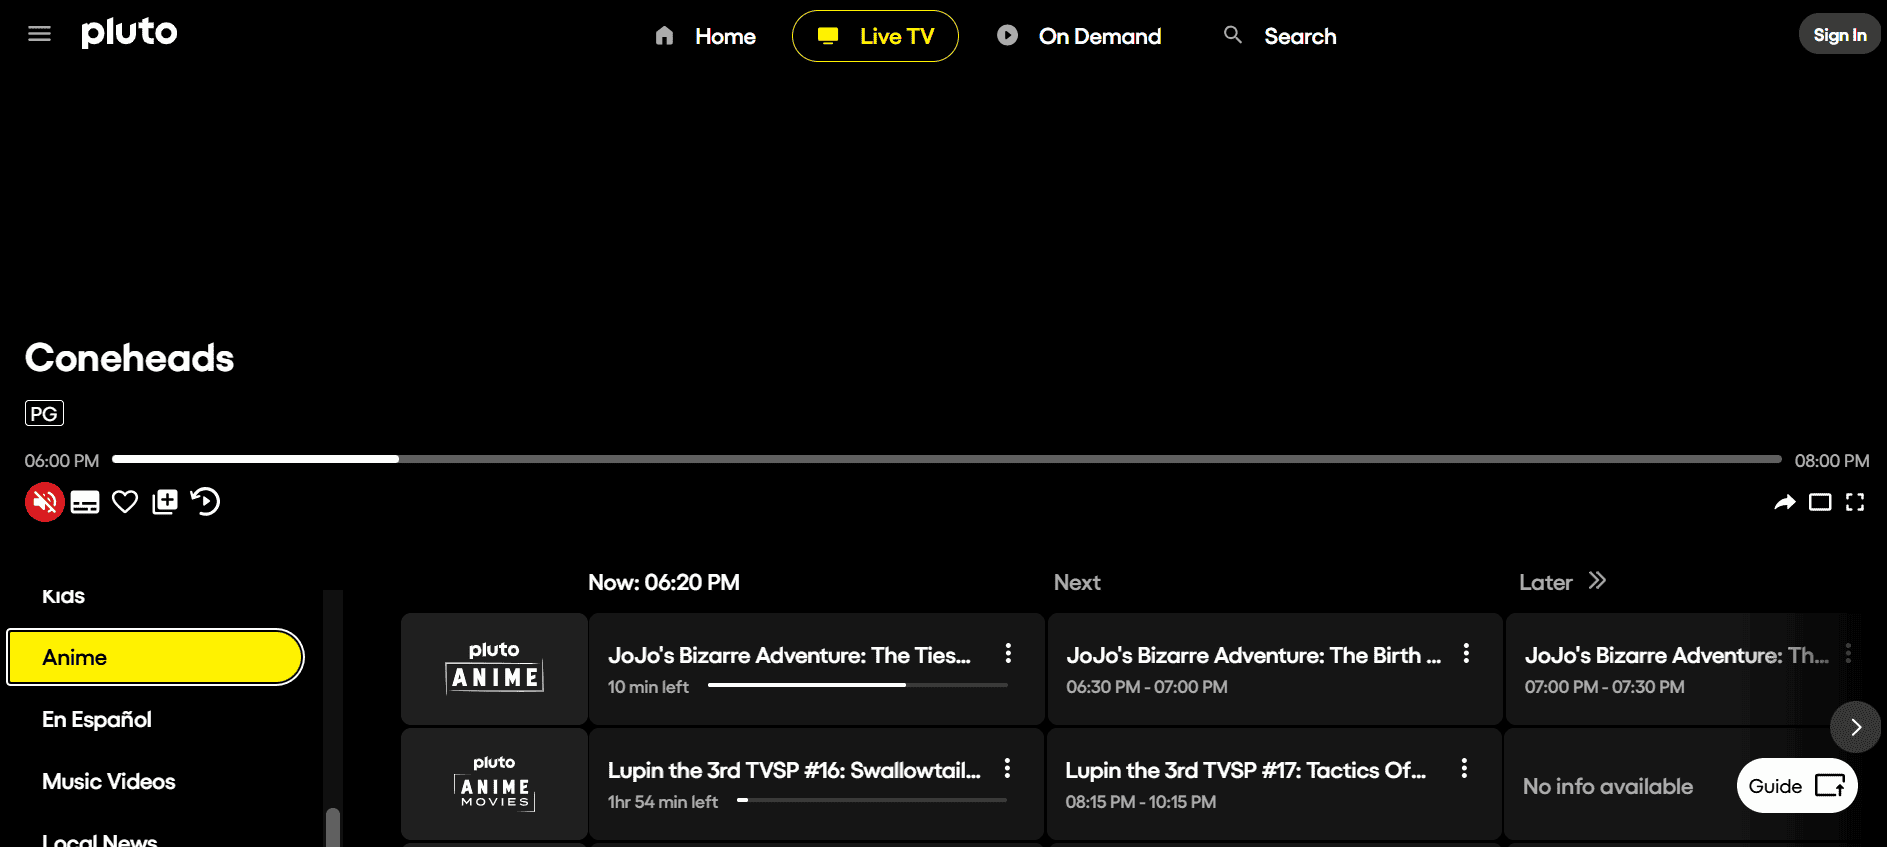1887x847 pixels.
Task: Click the Coneheads playback progress bar
Action: (947, 459)
